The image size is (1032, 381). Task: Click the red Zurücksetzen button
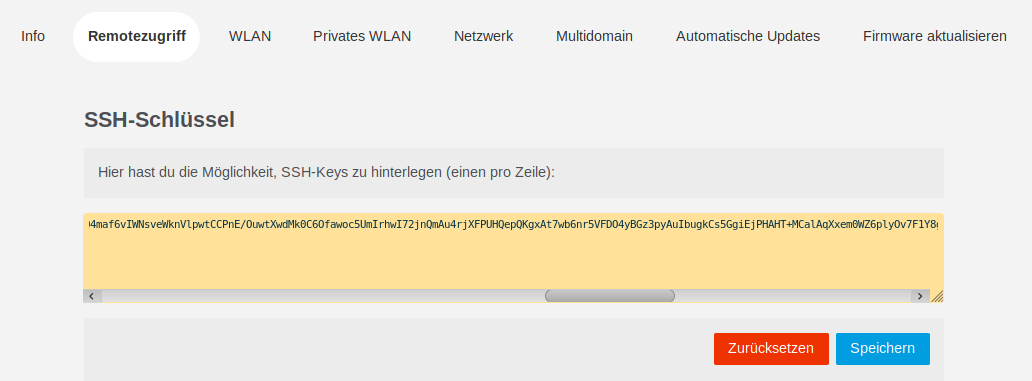click(771, 349)
